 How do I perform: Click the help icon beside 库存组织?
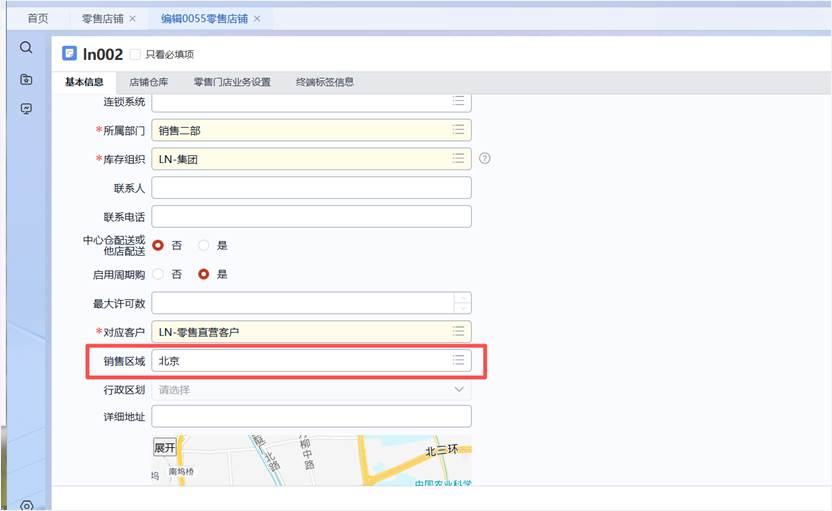pos(485,158)
